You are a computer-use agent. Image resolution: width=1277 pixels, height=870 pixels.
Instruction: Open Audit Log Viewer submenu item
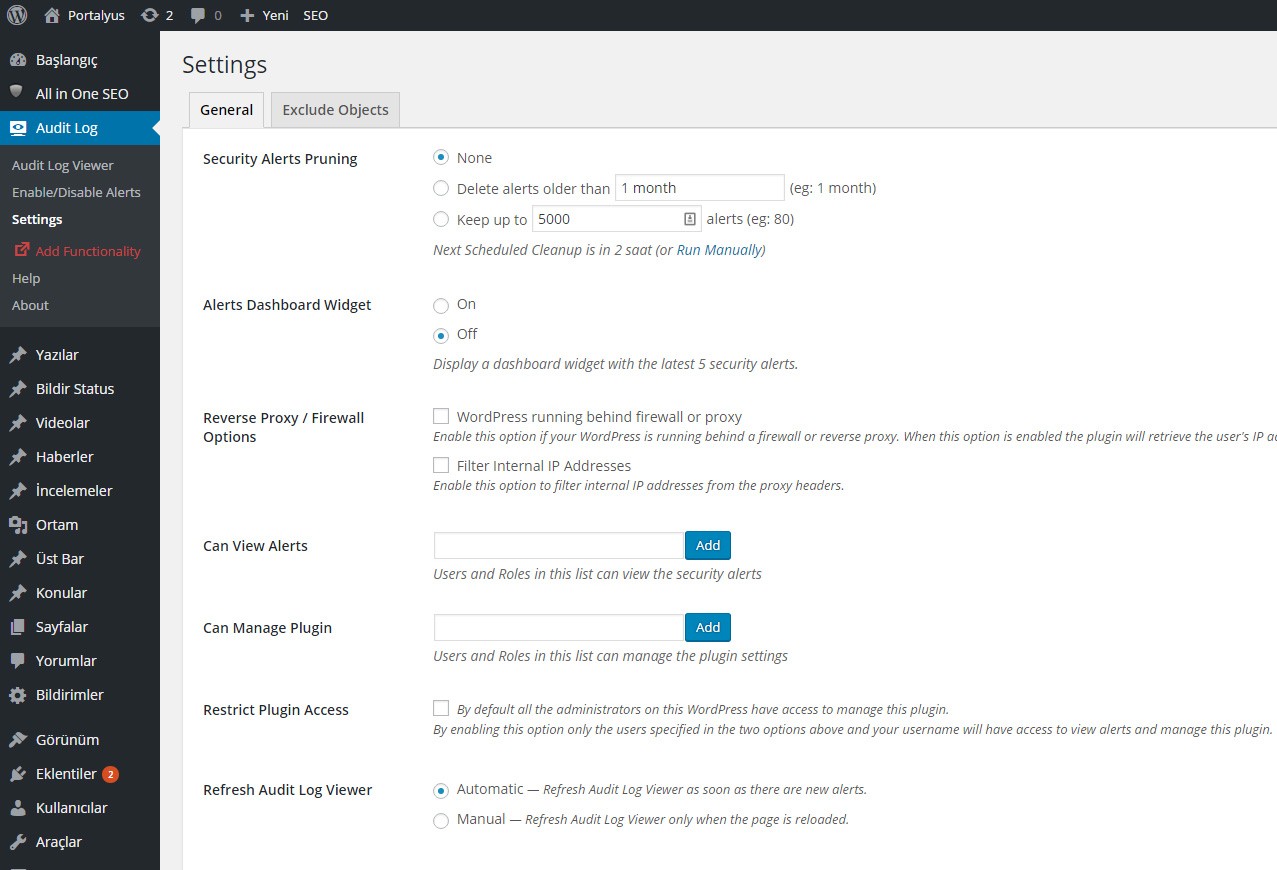[63, 165]
